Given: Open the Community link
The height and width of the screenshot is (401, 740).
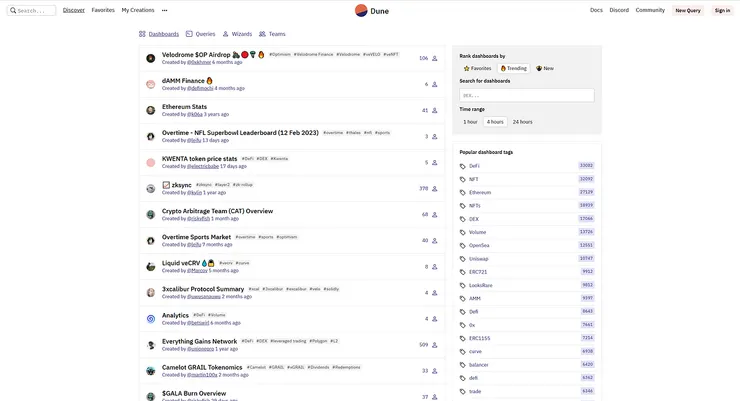Looking at the screenshot, I should click(x=650, y=10).
